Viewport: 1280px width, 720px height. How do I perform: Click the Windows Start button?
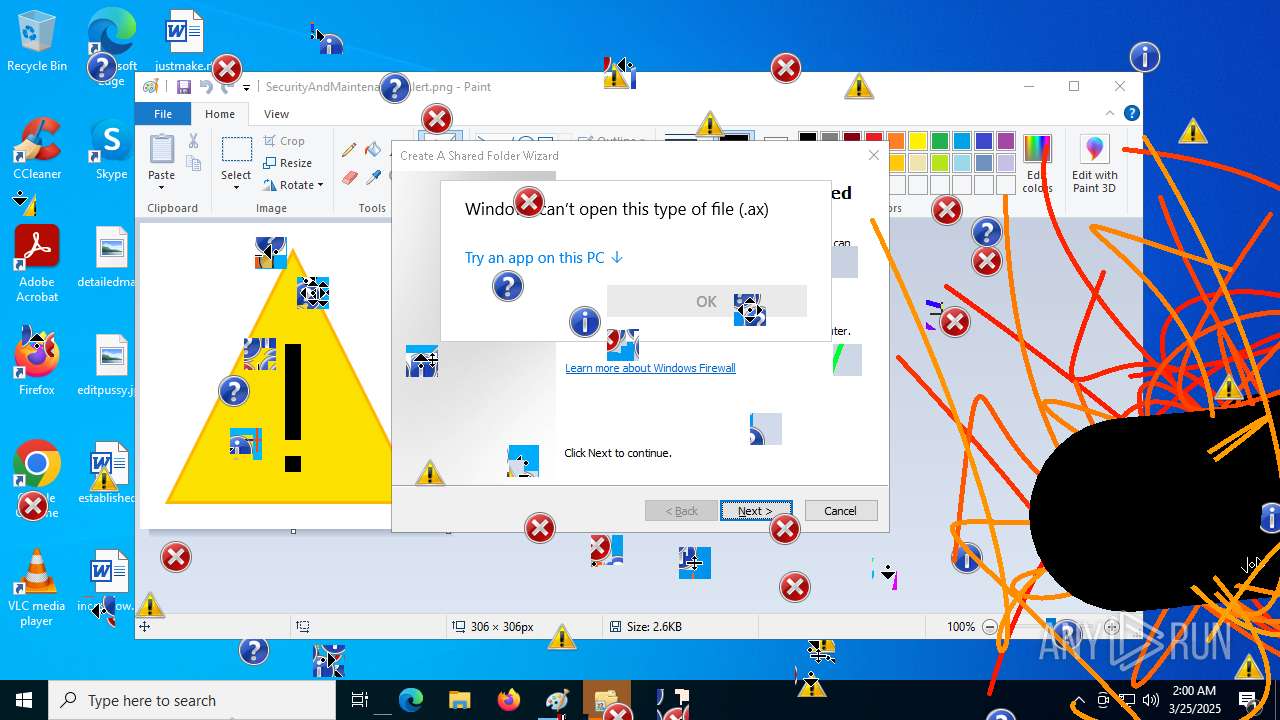click(24, 700)
